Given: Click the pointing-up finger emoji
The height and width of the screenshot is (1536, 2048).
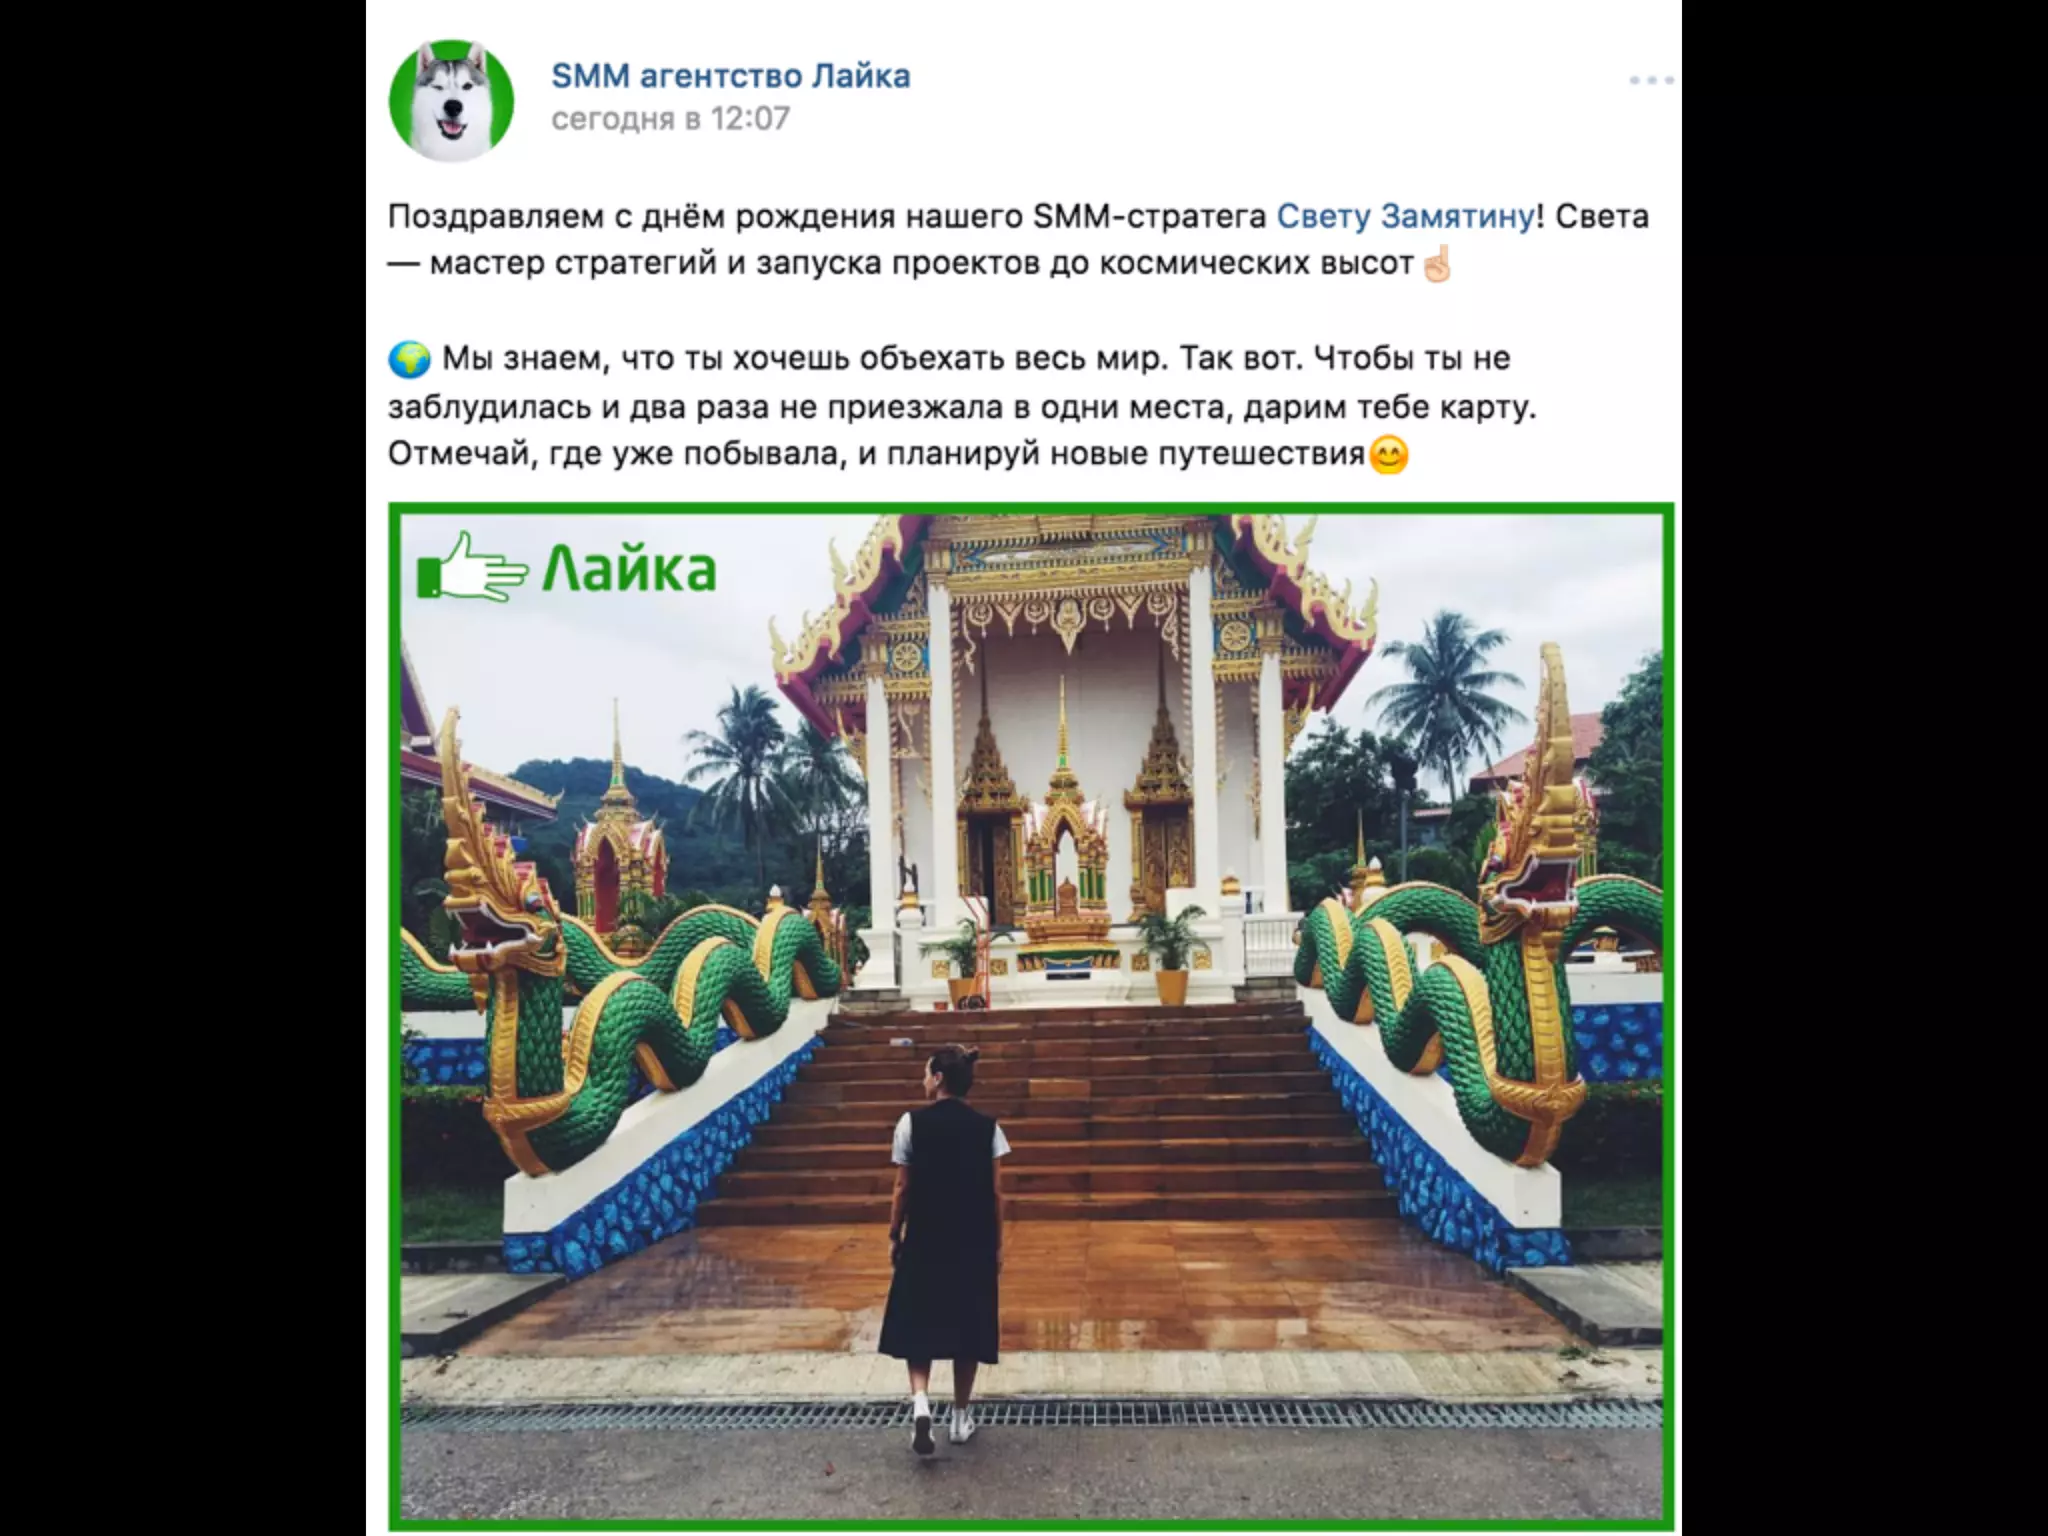Looking at the screenshot, I should (x=1436, y=264).
